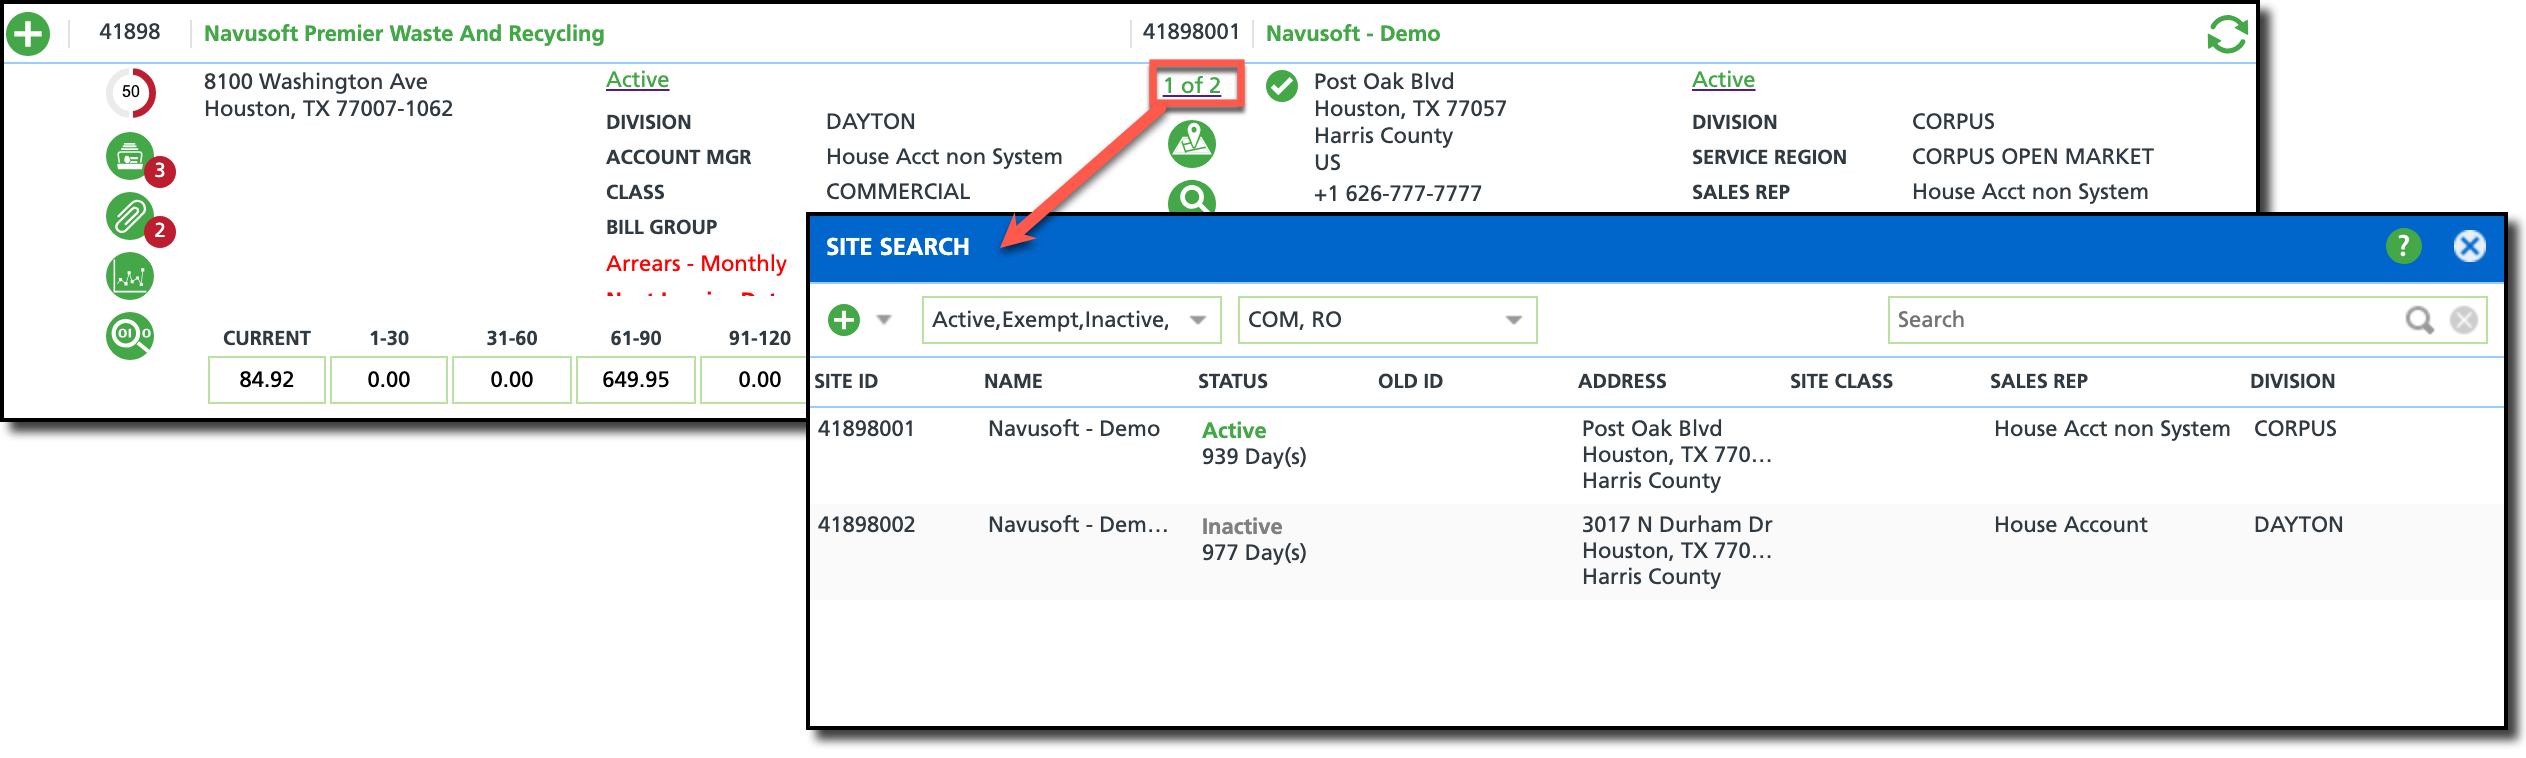Click the green checkmark beside Post Oak Blvd
The image size is (2526, 758).
[1282, 86]
